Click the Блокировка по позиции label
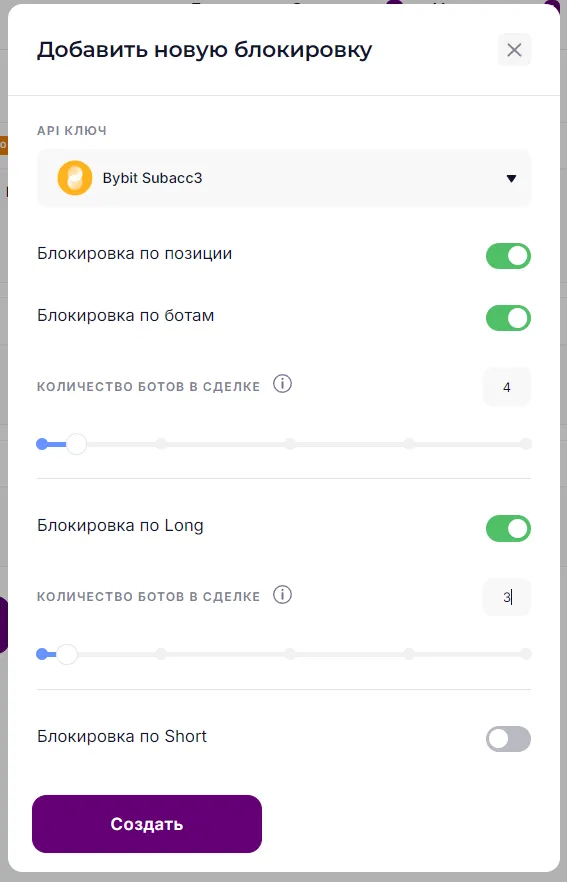 point(134,254)
